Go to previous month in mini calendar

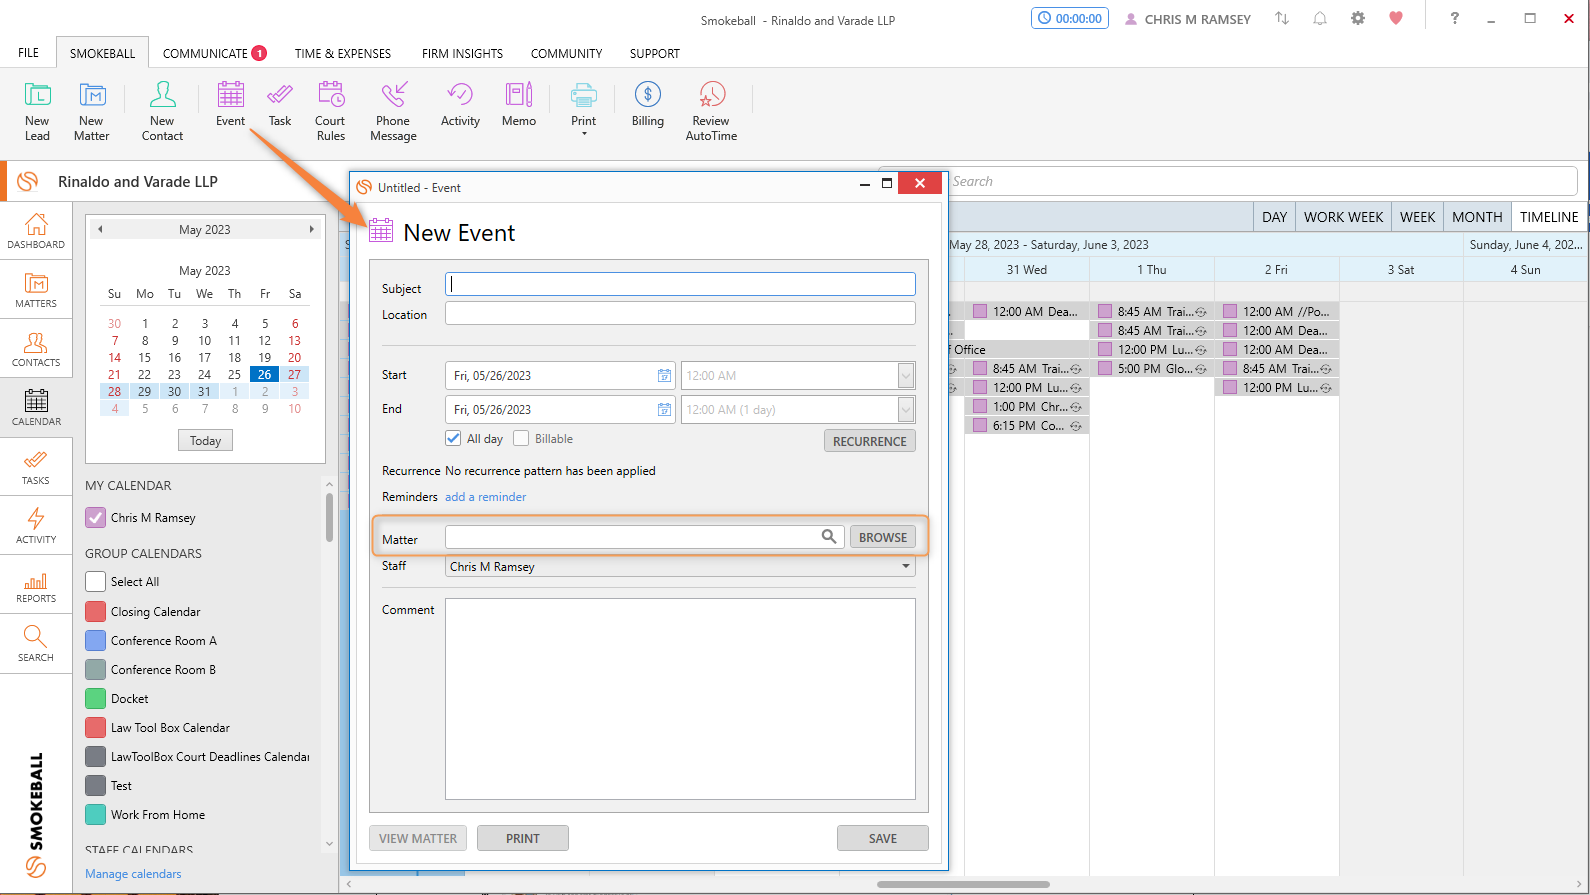coord(100,229)
